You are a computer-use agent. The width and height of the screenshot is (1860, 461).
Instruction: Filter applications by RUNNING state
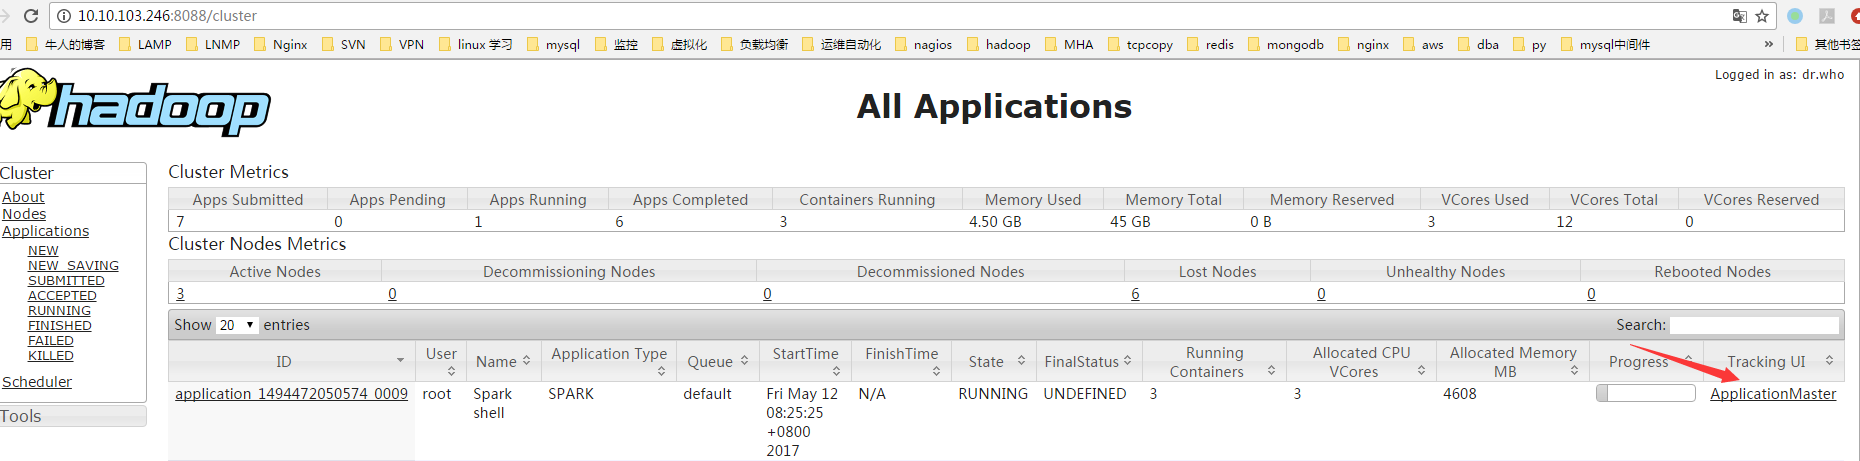coord(59,310)
